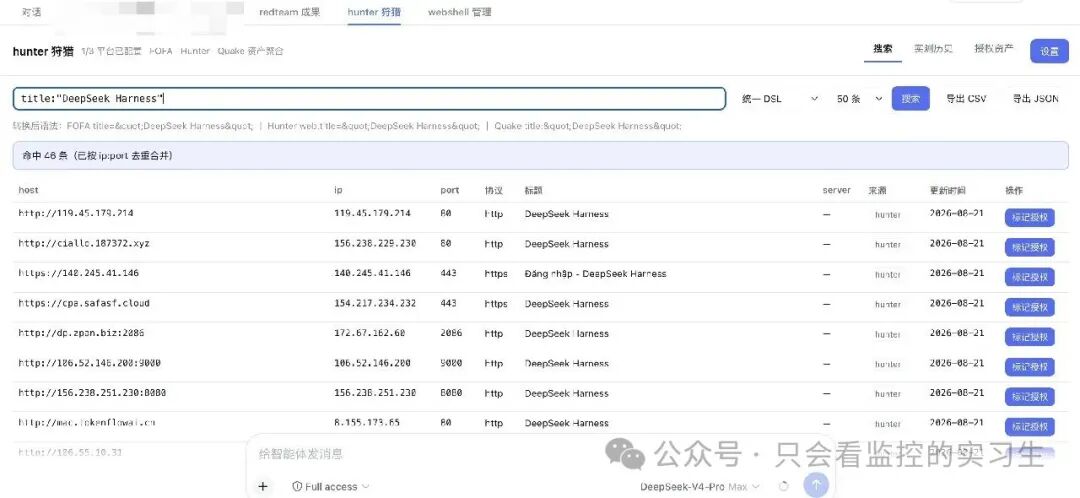Click host https://140.245.41.146
Image resolution: width=1080 pixels, height=498 pixels.
click(x=79, y=273)
